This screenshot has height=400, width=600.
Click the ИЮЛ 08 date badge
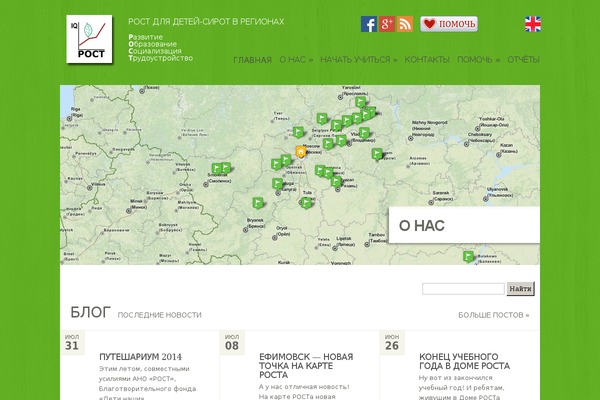(232, 343)
